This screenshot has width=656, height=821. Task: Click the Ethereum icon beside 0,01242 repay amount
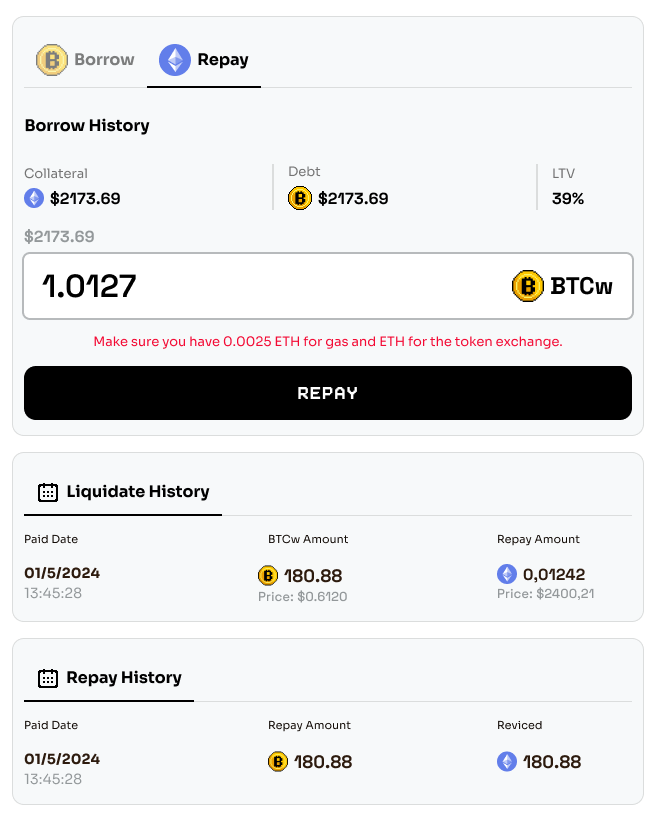coord(508,574)
